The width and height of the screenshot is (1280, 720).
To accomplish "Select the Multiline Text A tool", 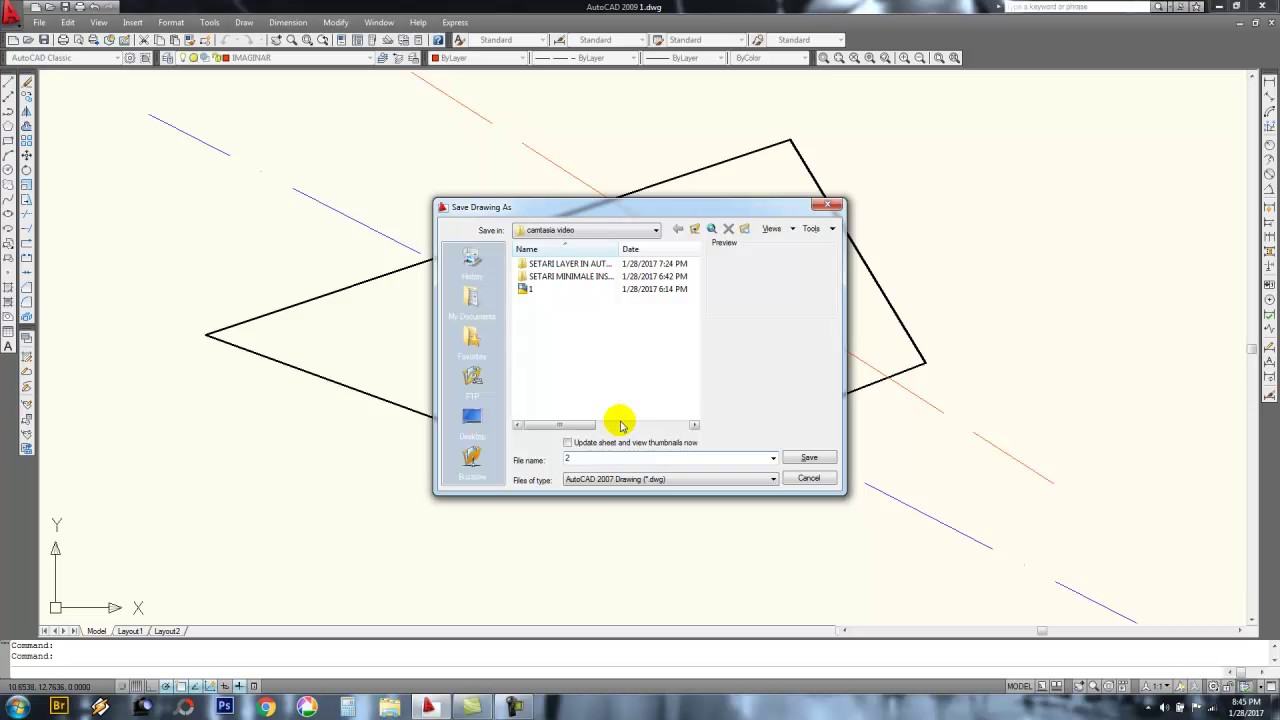I will coord(7,346).
